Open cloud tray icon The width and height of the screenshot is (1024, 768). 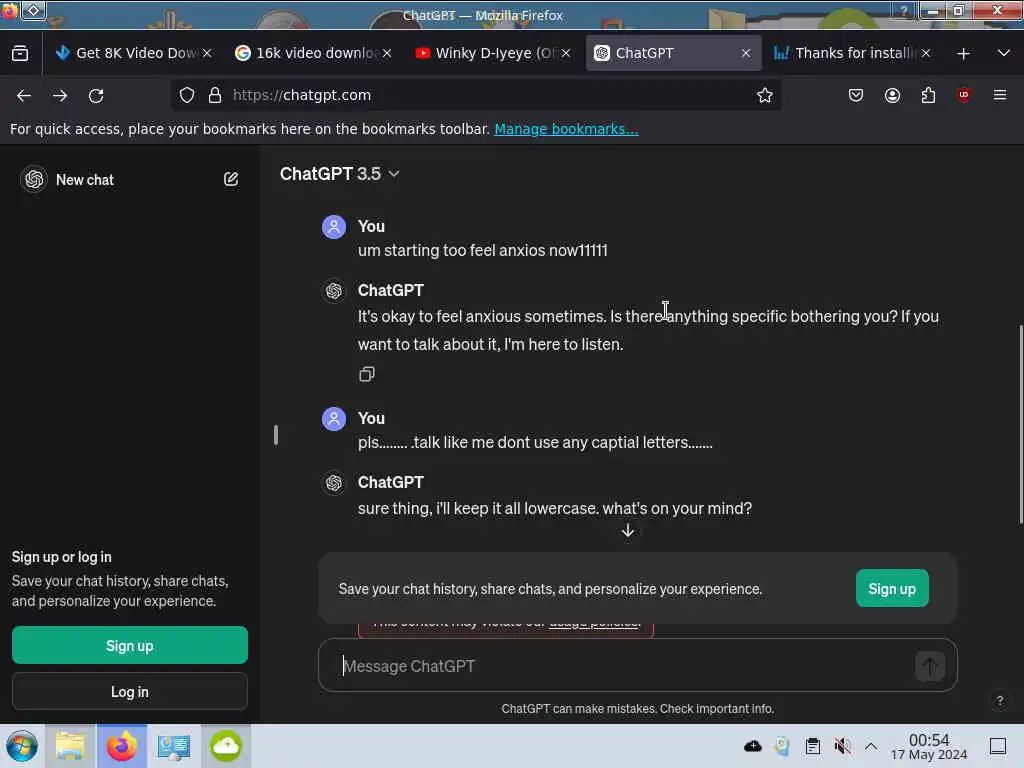[753, 746]
